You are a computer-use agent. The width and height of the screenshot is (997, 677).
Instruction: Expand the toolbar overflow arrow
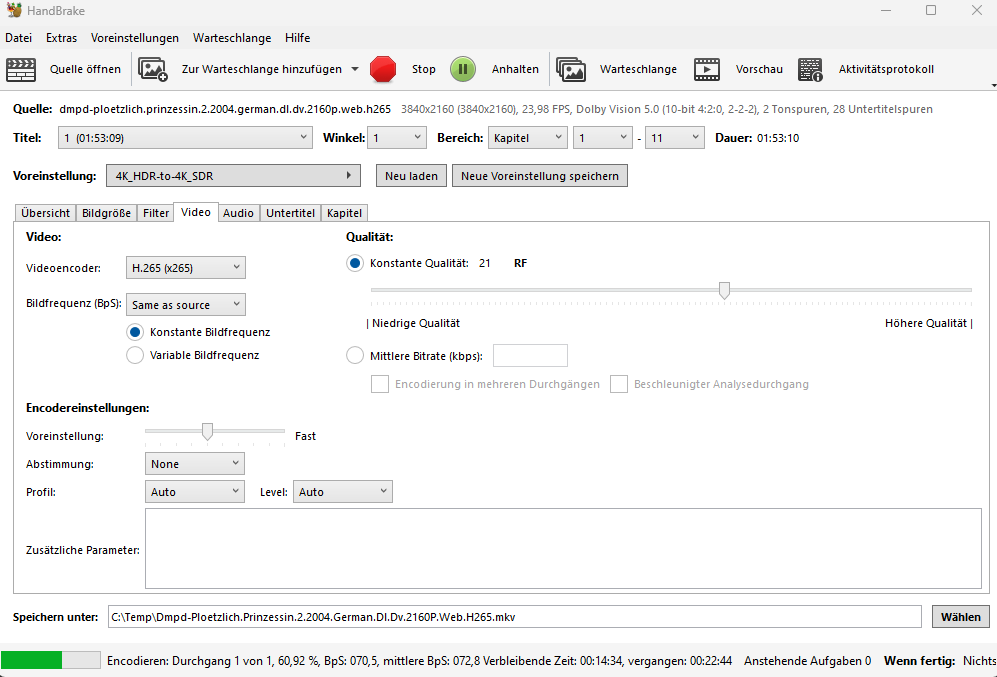pos(993,85)
